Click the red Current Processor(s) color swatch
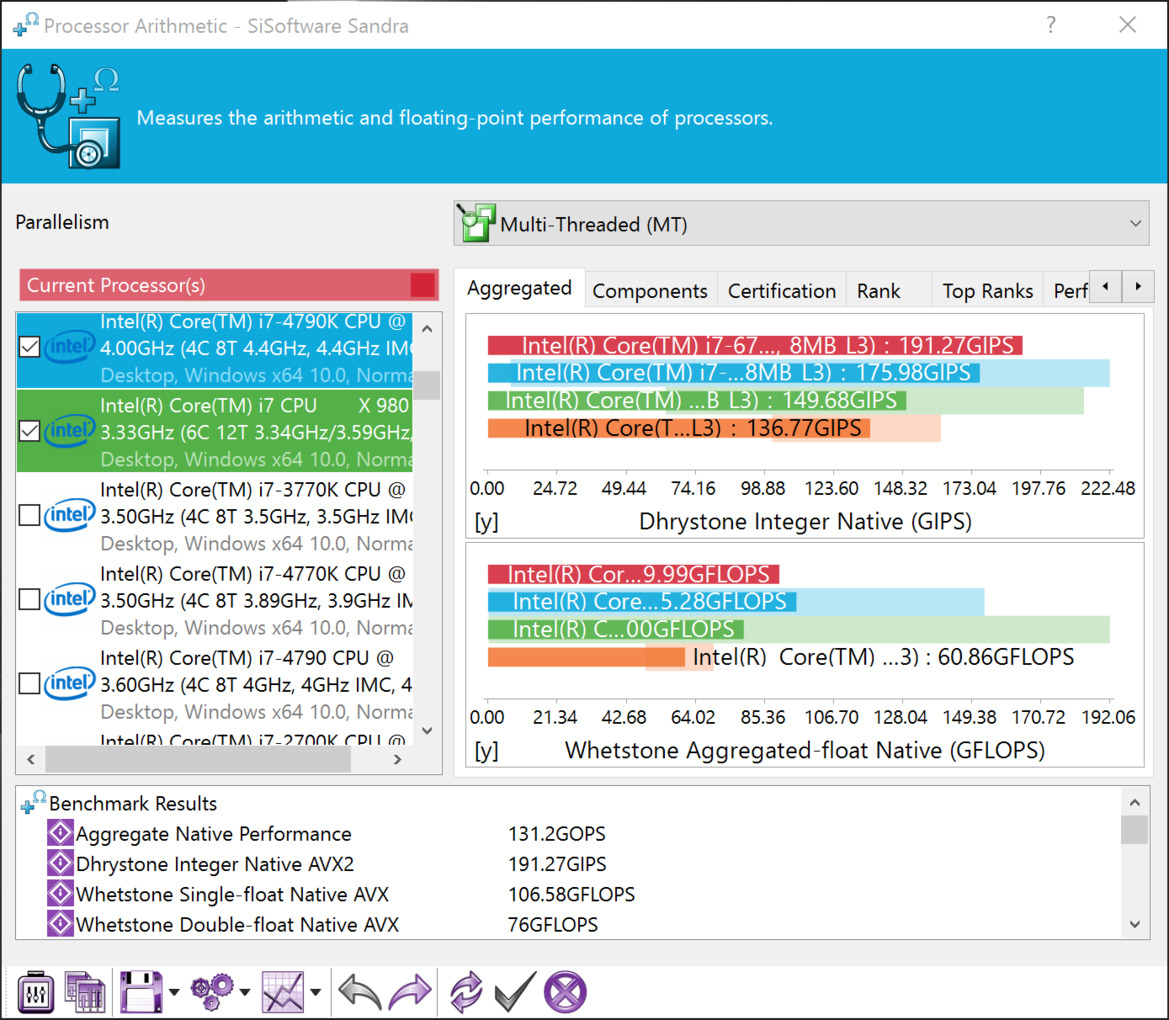This screenshot has width=1169, height=1020. point(423,285)
